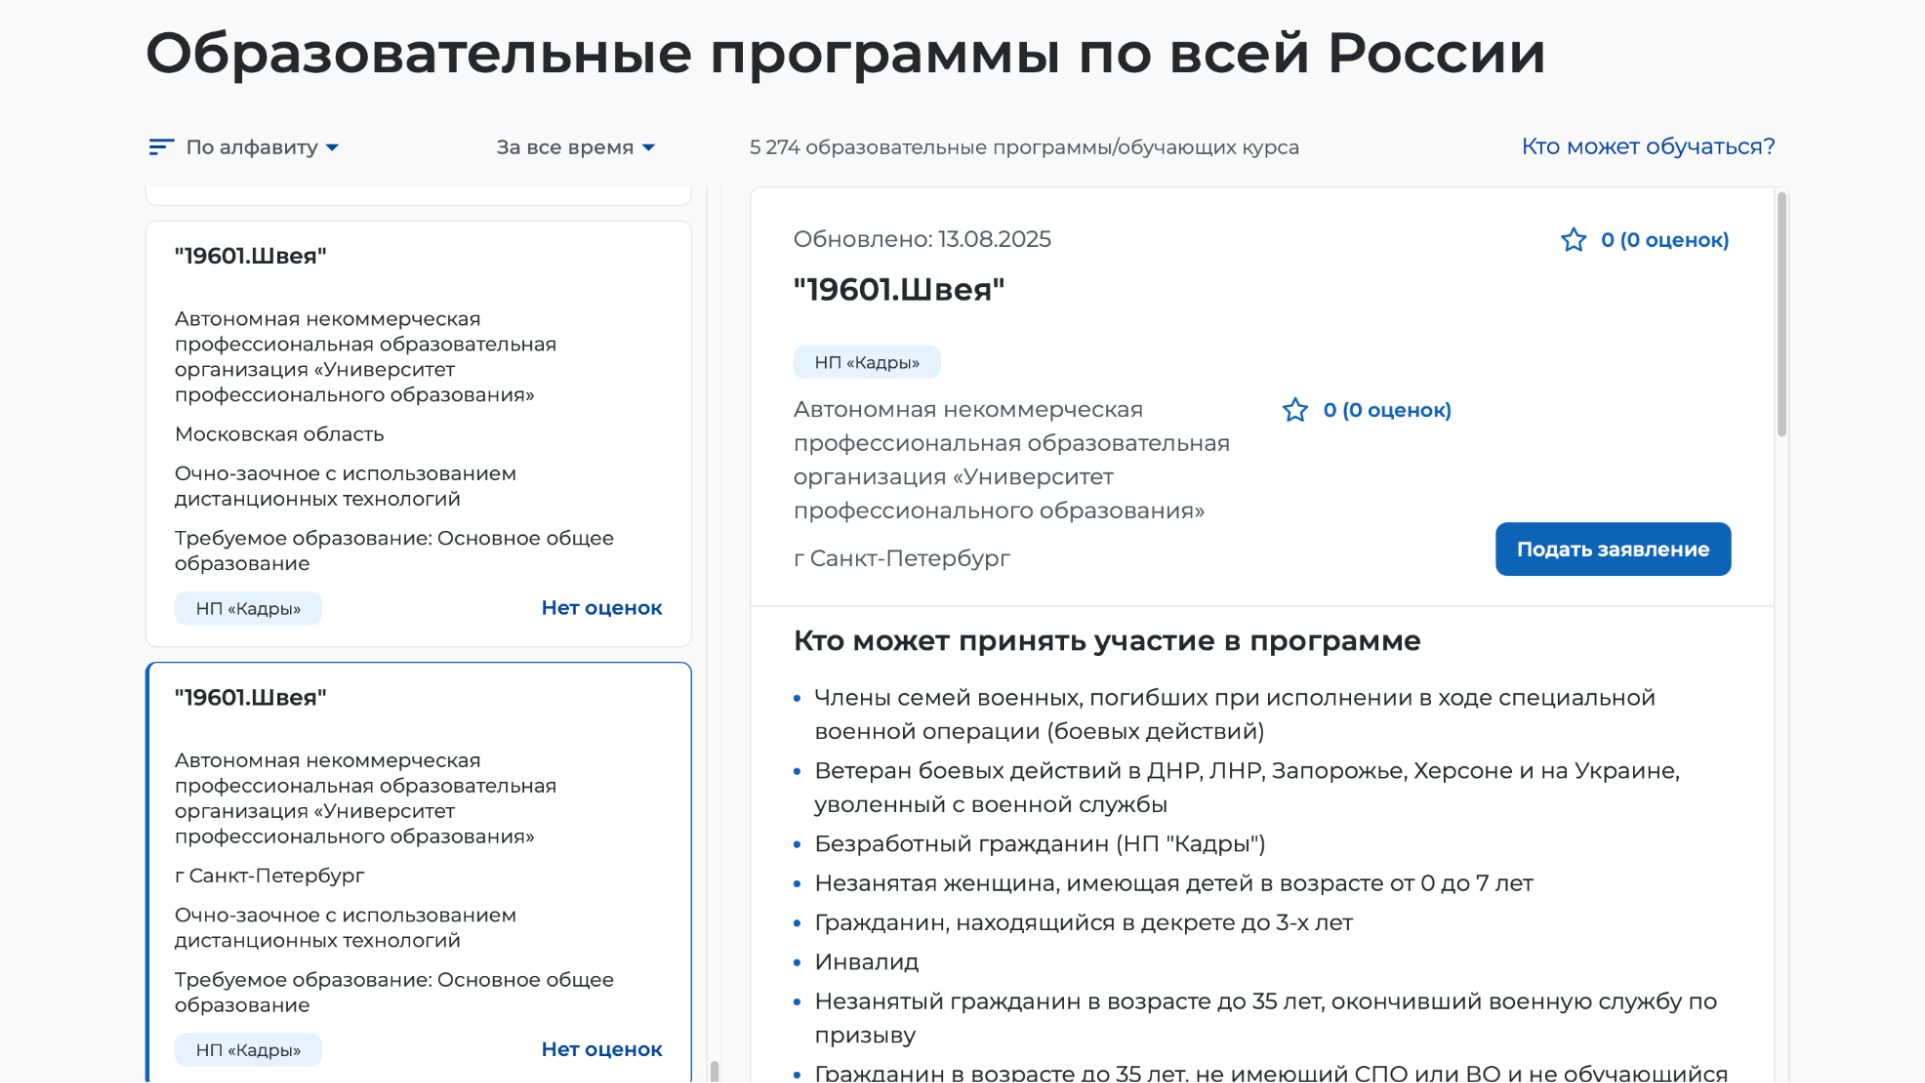Click the sort lines icon next to По алфавиту
The image size is (1925, 1083).
[160, 147]
